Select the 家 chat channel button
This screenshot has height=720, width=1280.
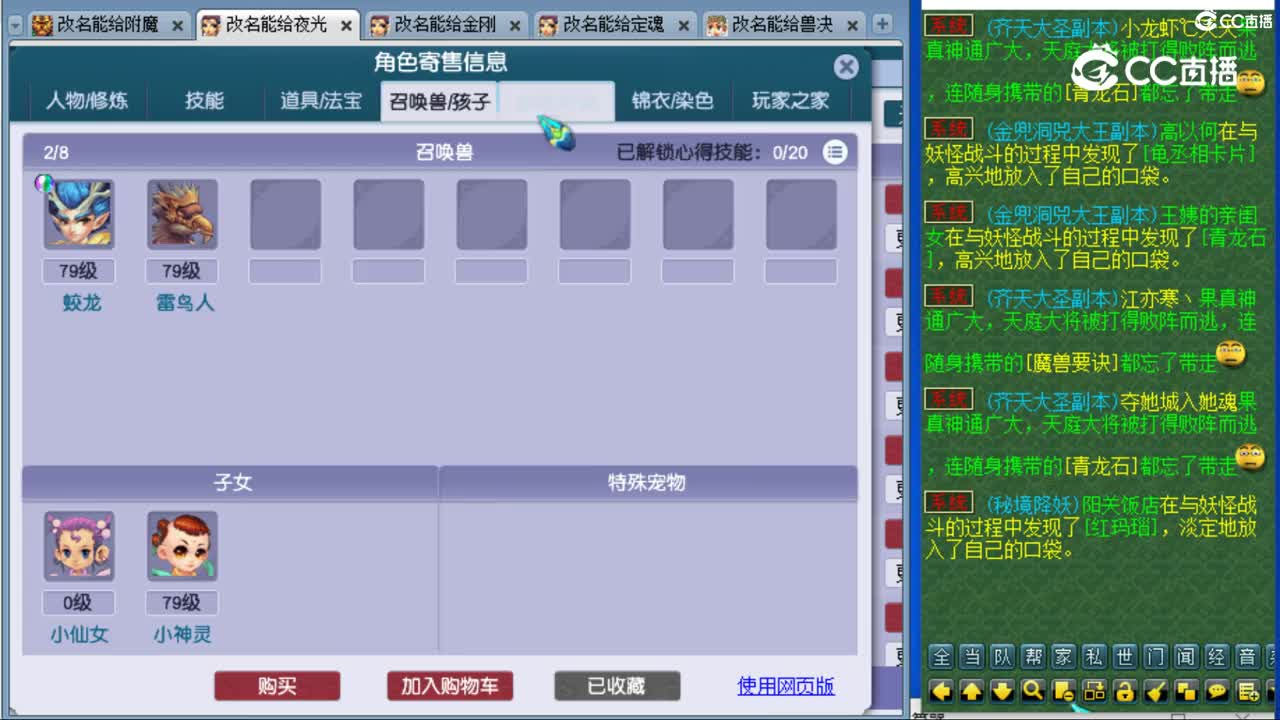click(x=1064, y=657)
